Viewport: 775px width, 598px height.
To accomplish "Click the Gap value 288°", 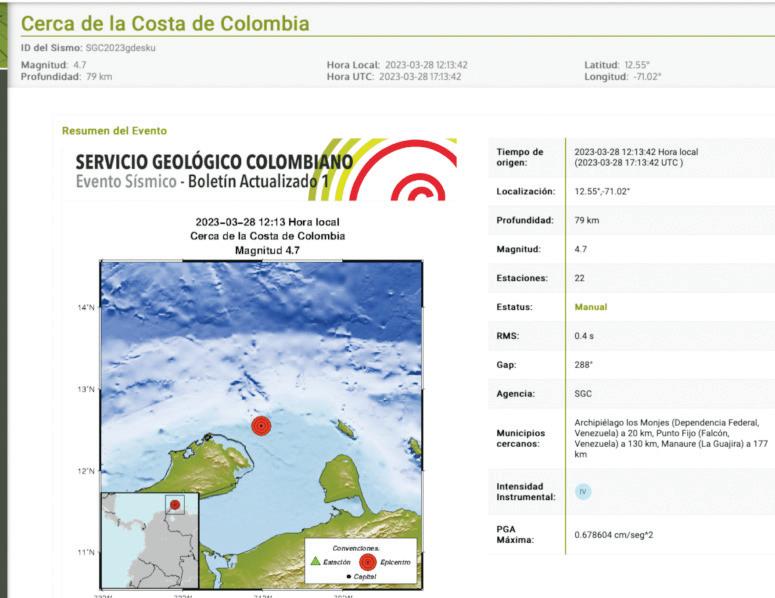I will click(583, 365).
